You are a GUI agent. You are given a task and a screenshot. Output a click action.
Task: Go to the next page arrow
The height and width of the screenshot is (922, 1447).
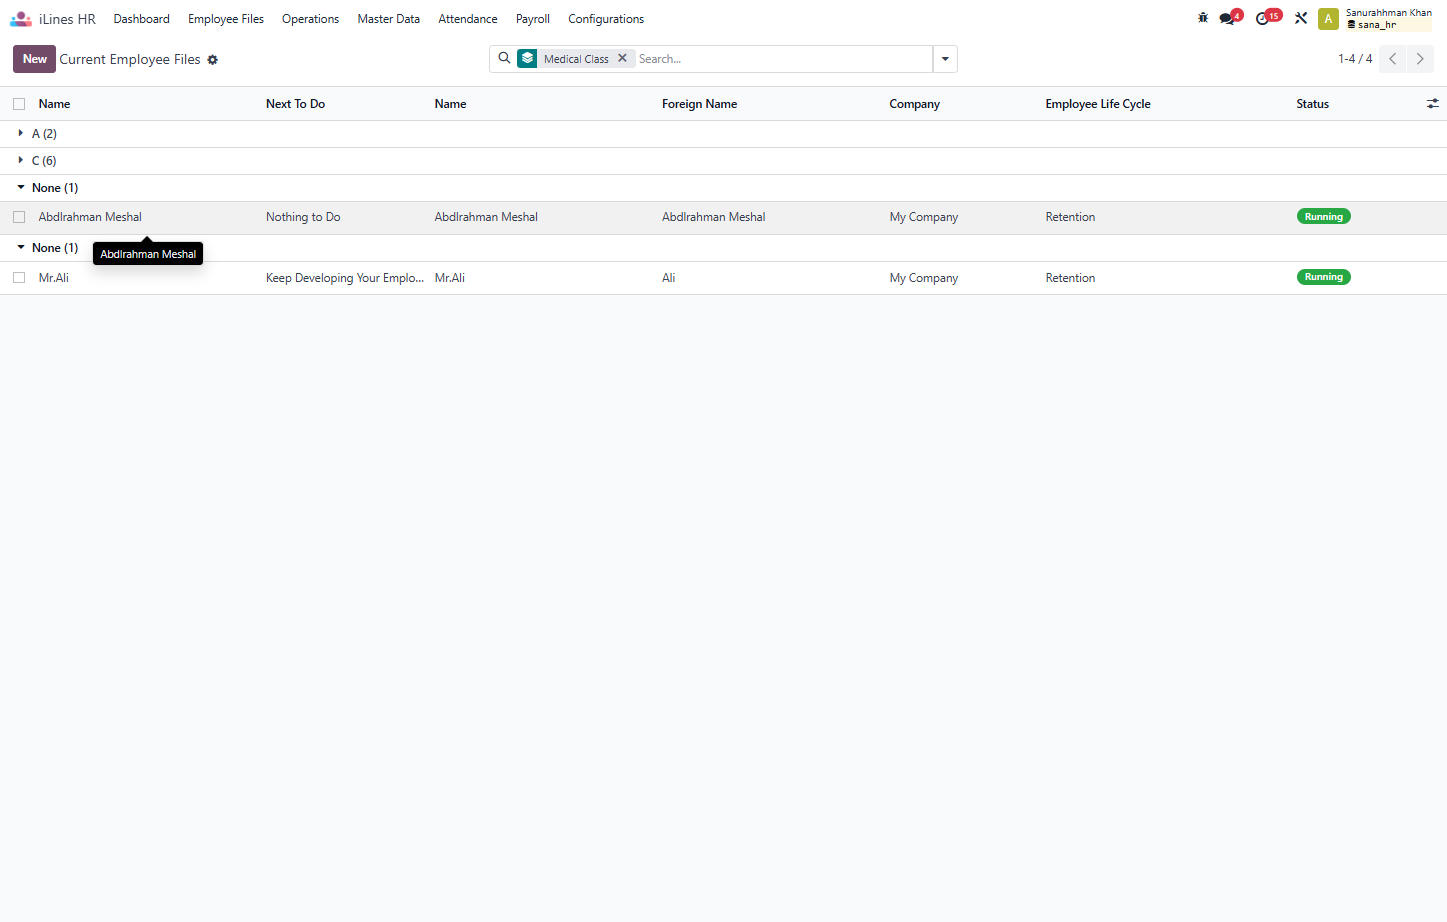(x=1420, y=59)
